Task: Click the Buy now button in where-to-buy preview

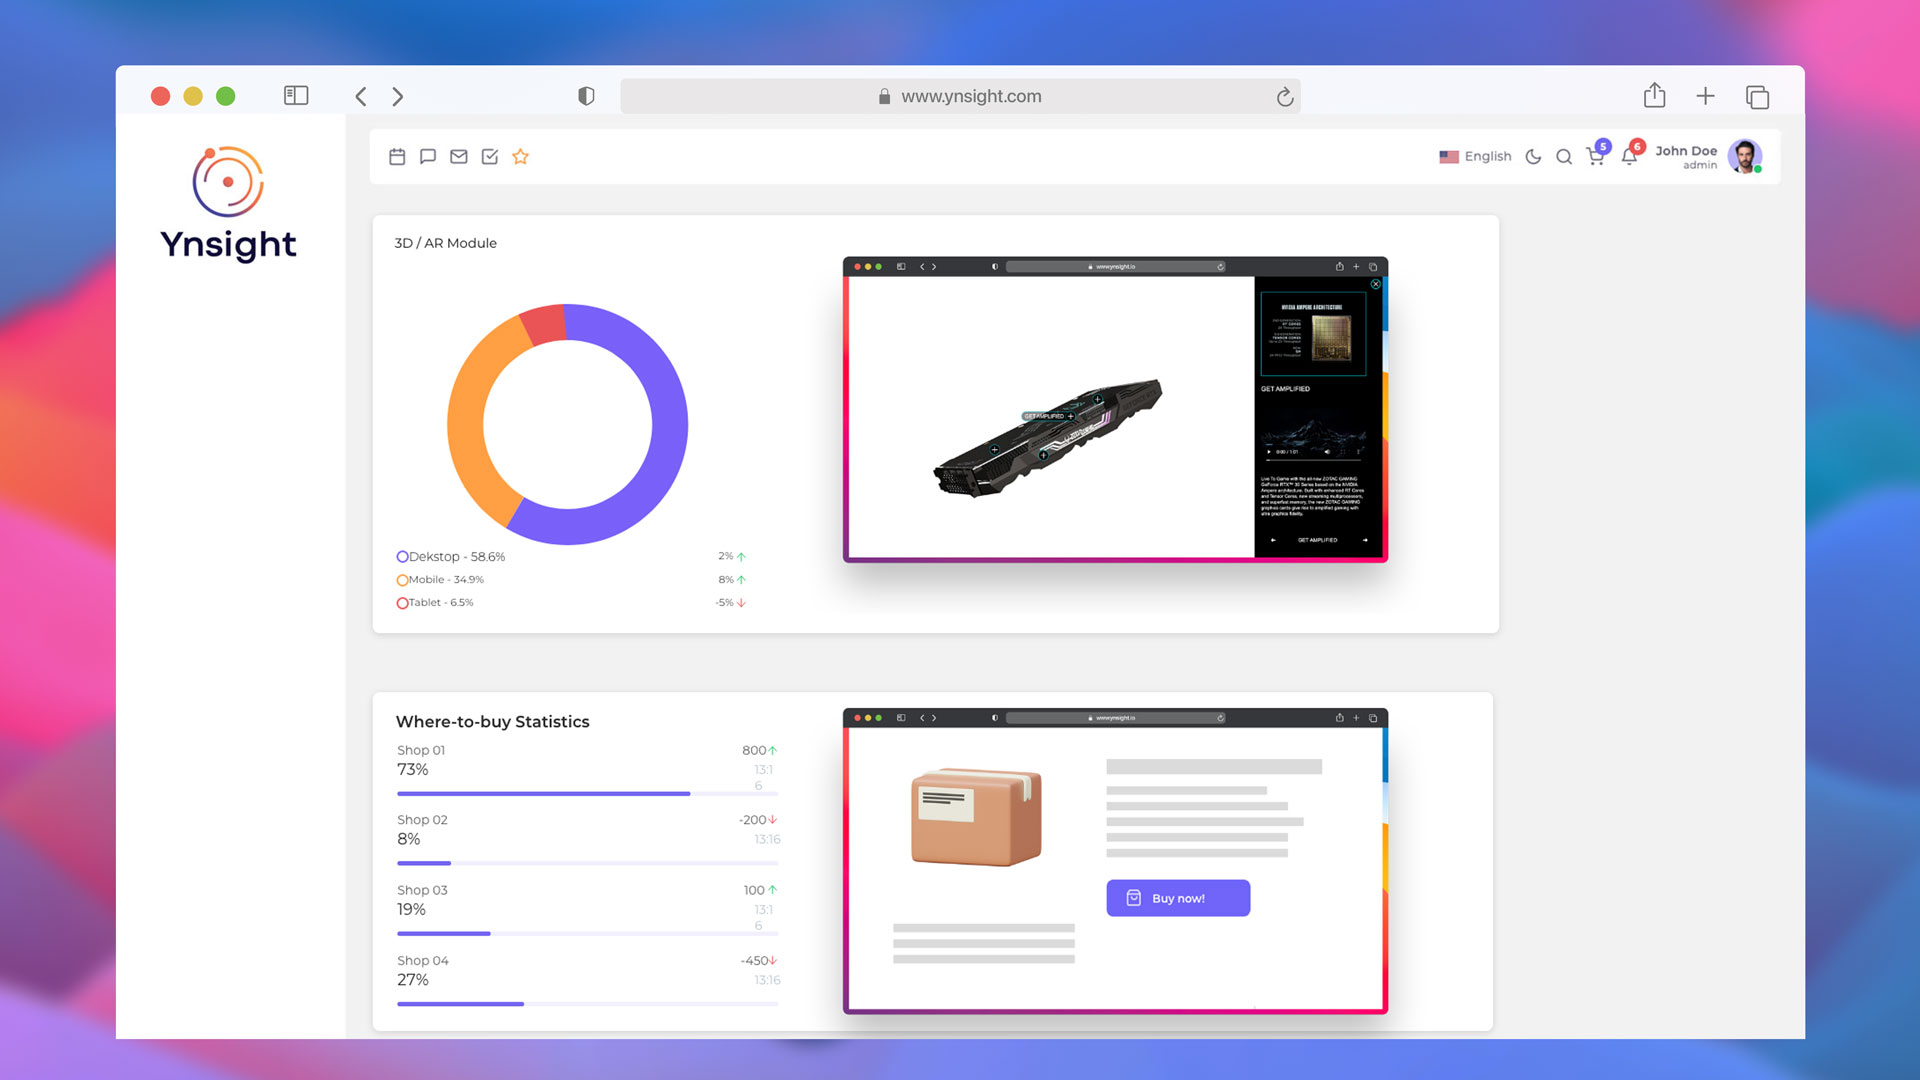Action: click(1175, 898)
